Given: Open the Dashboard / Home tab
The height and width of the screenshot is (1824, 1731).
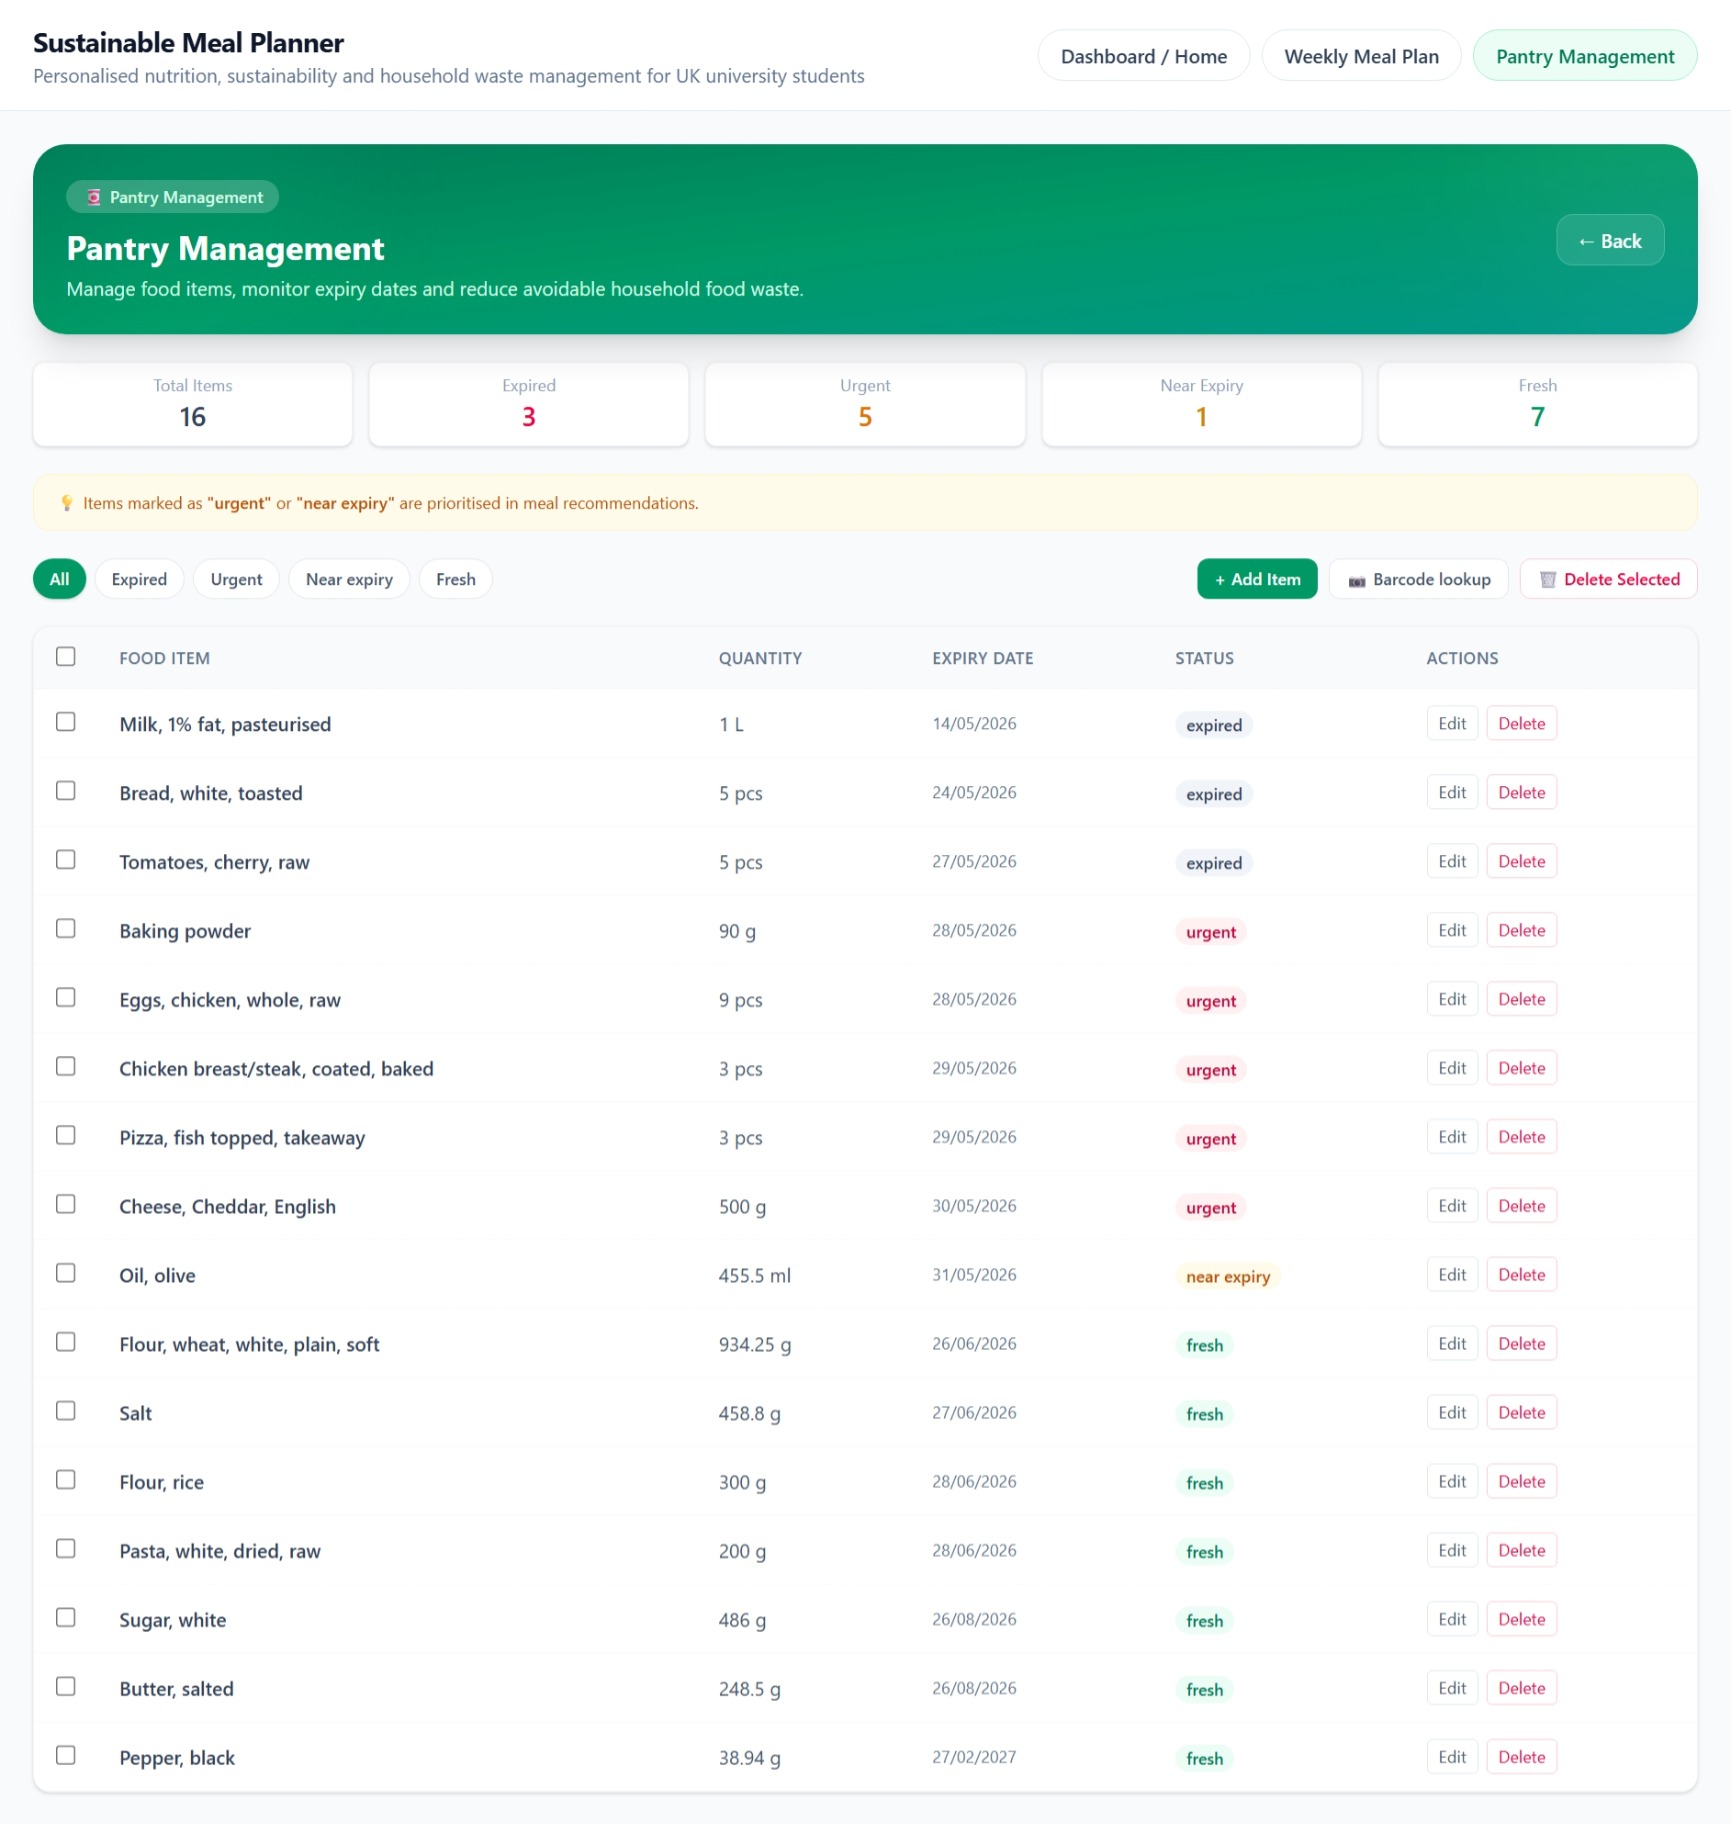Looking at the screenshot, I should coord(1143,56).
